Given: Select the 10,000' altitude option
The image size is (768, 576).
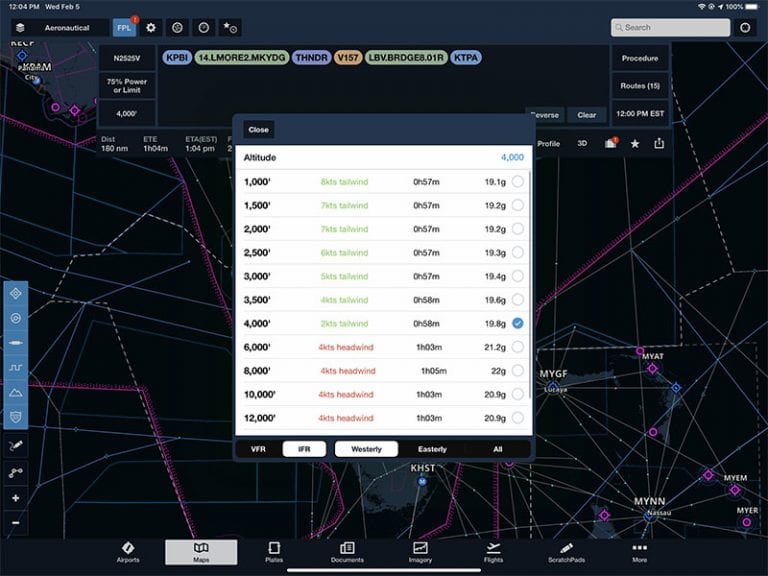Looking at the screenshot, I should tap(384, 394).
